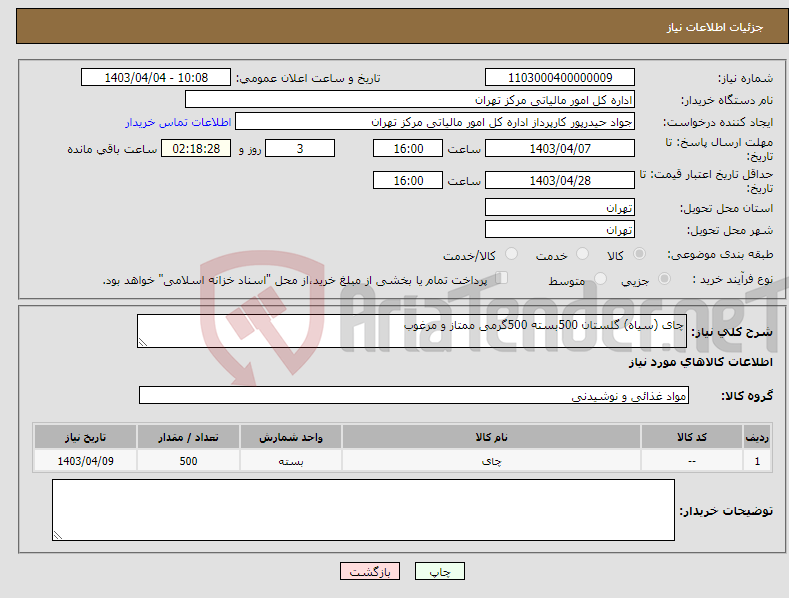Click the تعداد / مقدار column header

(x=188, y=437)
